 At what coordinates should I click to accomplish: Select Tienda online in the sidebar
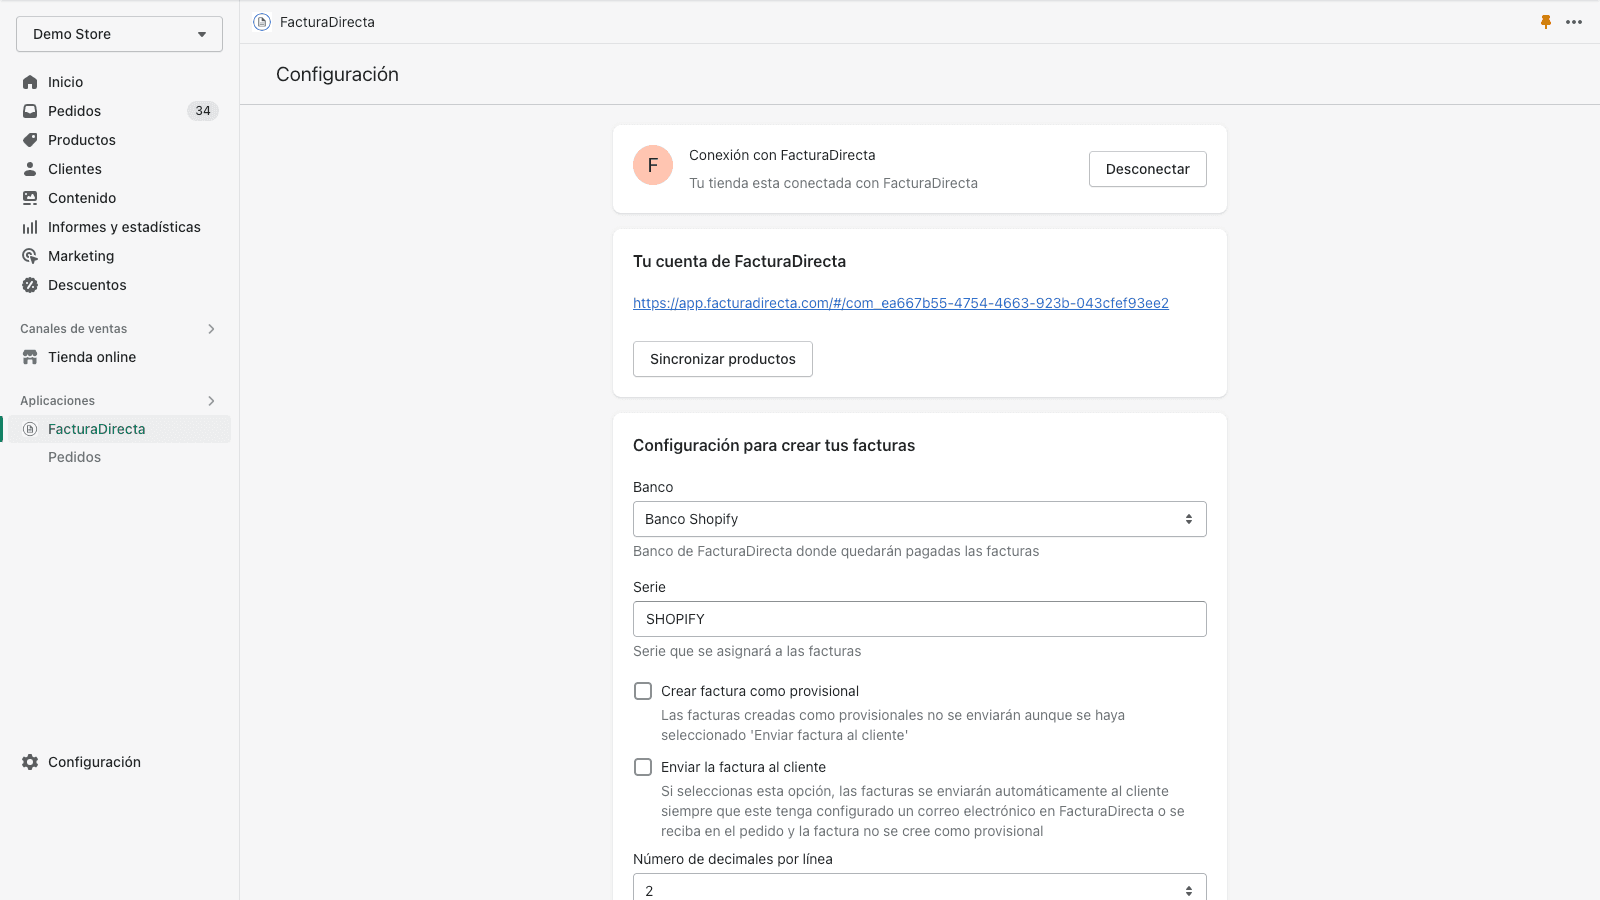coord(91,357)
